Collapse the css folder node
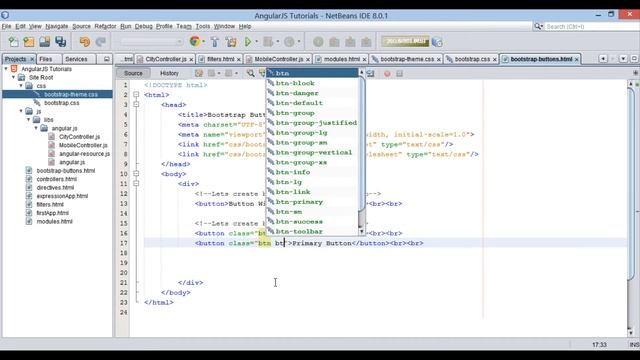This screenshot has width=640, height=360. (21, 86)
